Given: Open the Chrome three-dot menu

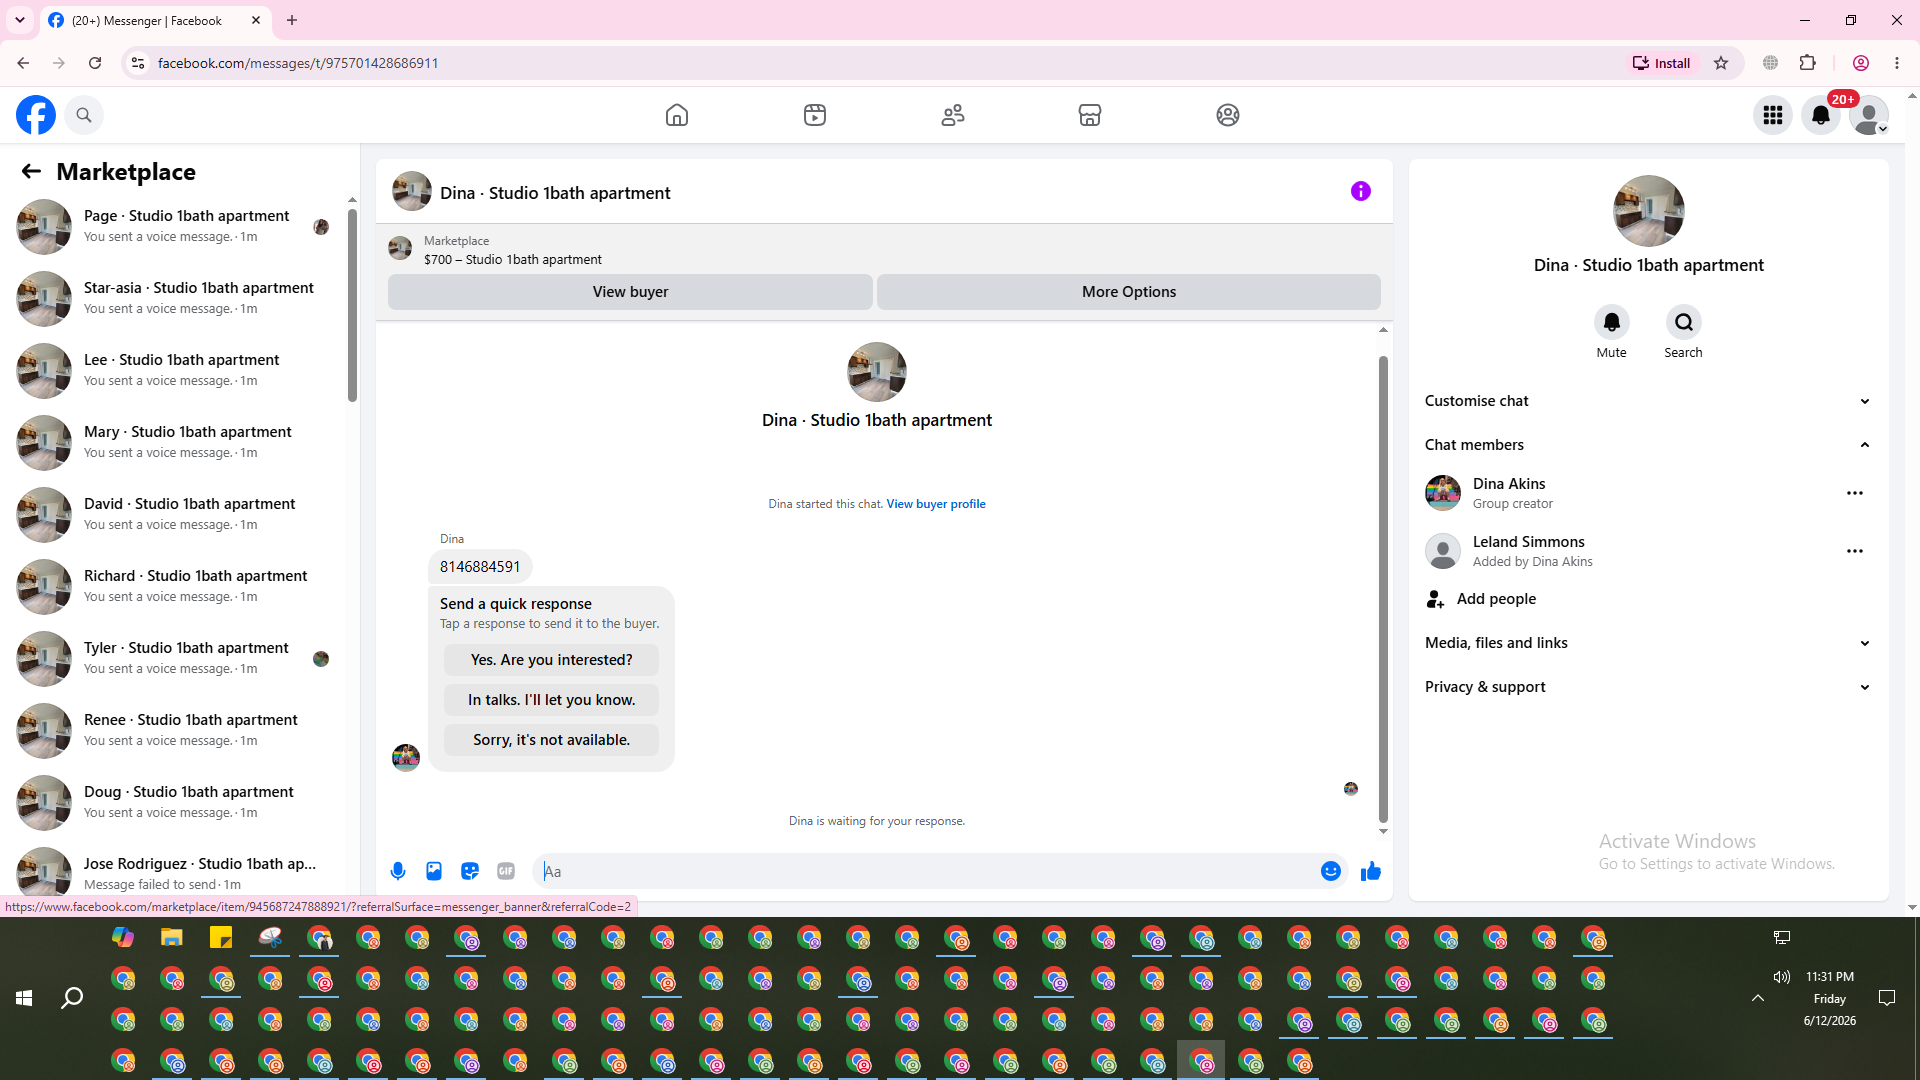Looking at the screenshot, I should [1897, 63].
